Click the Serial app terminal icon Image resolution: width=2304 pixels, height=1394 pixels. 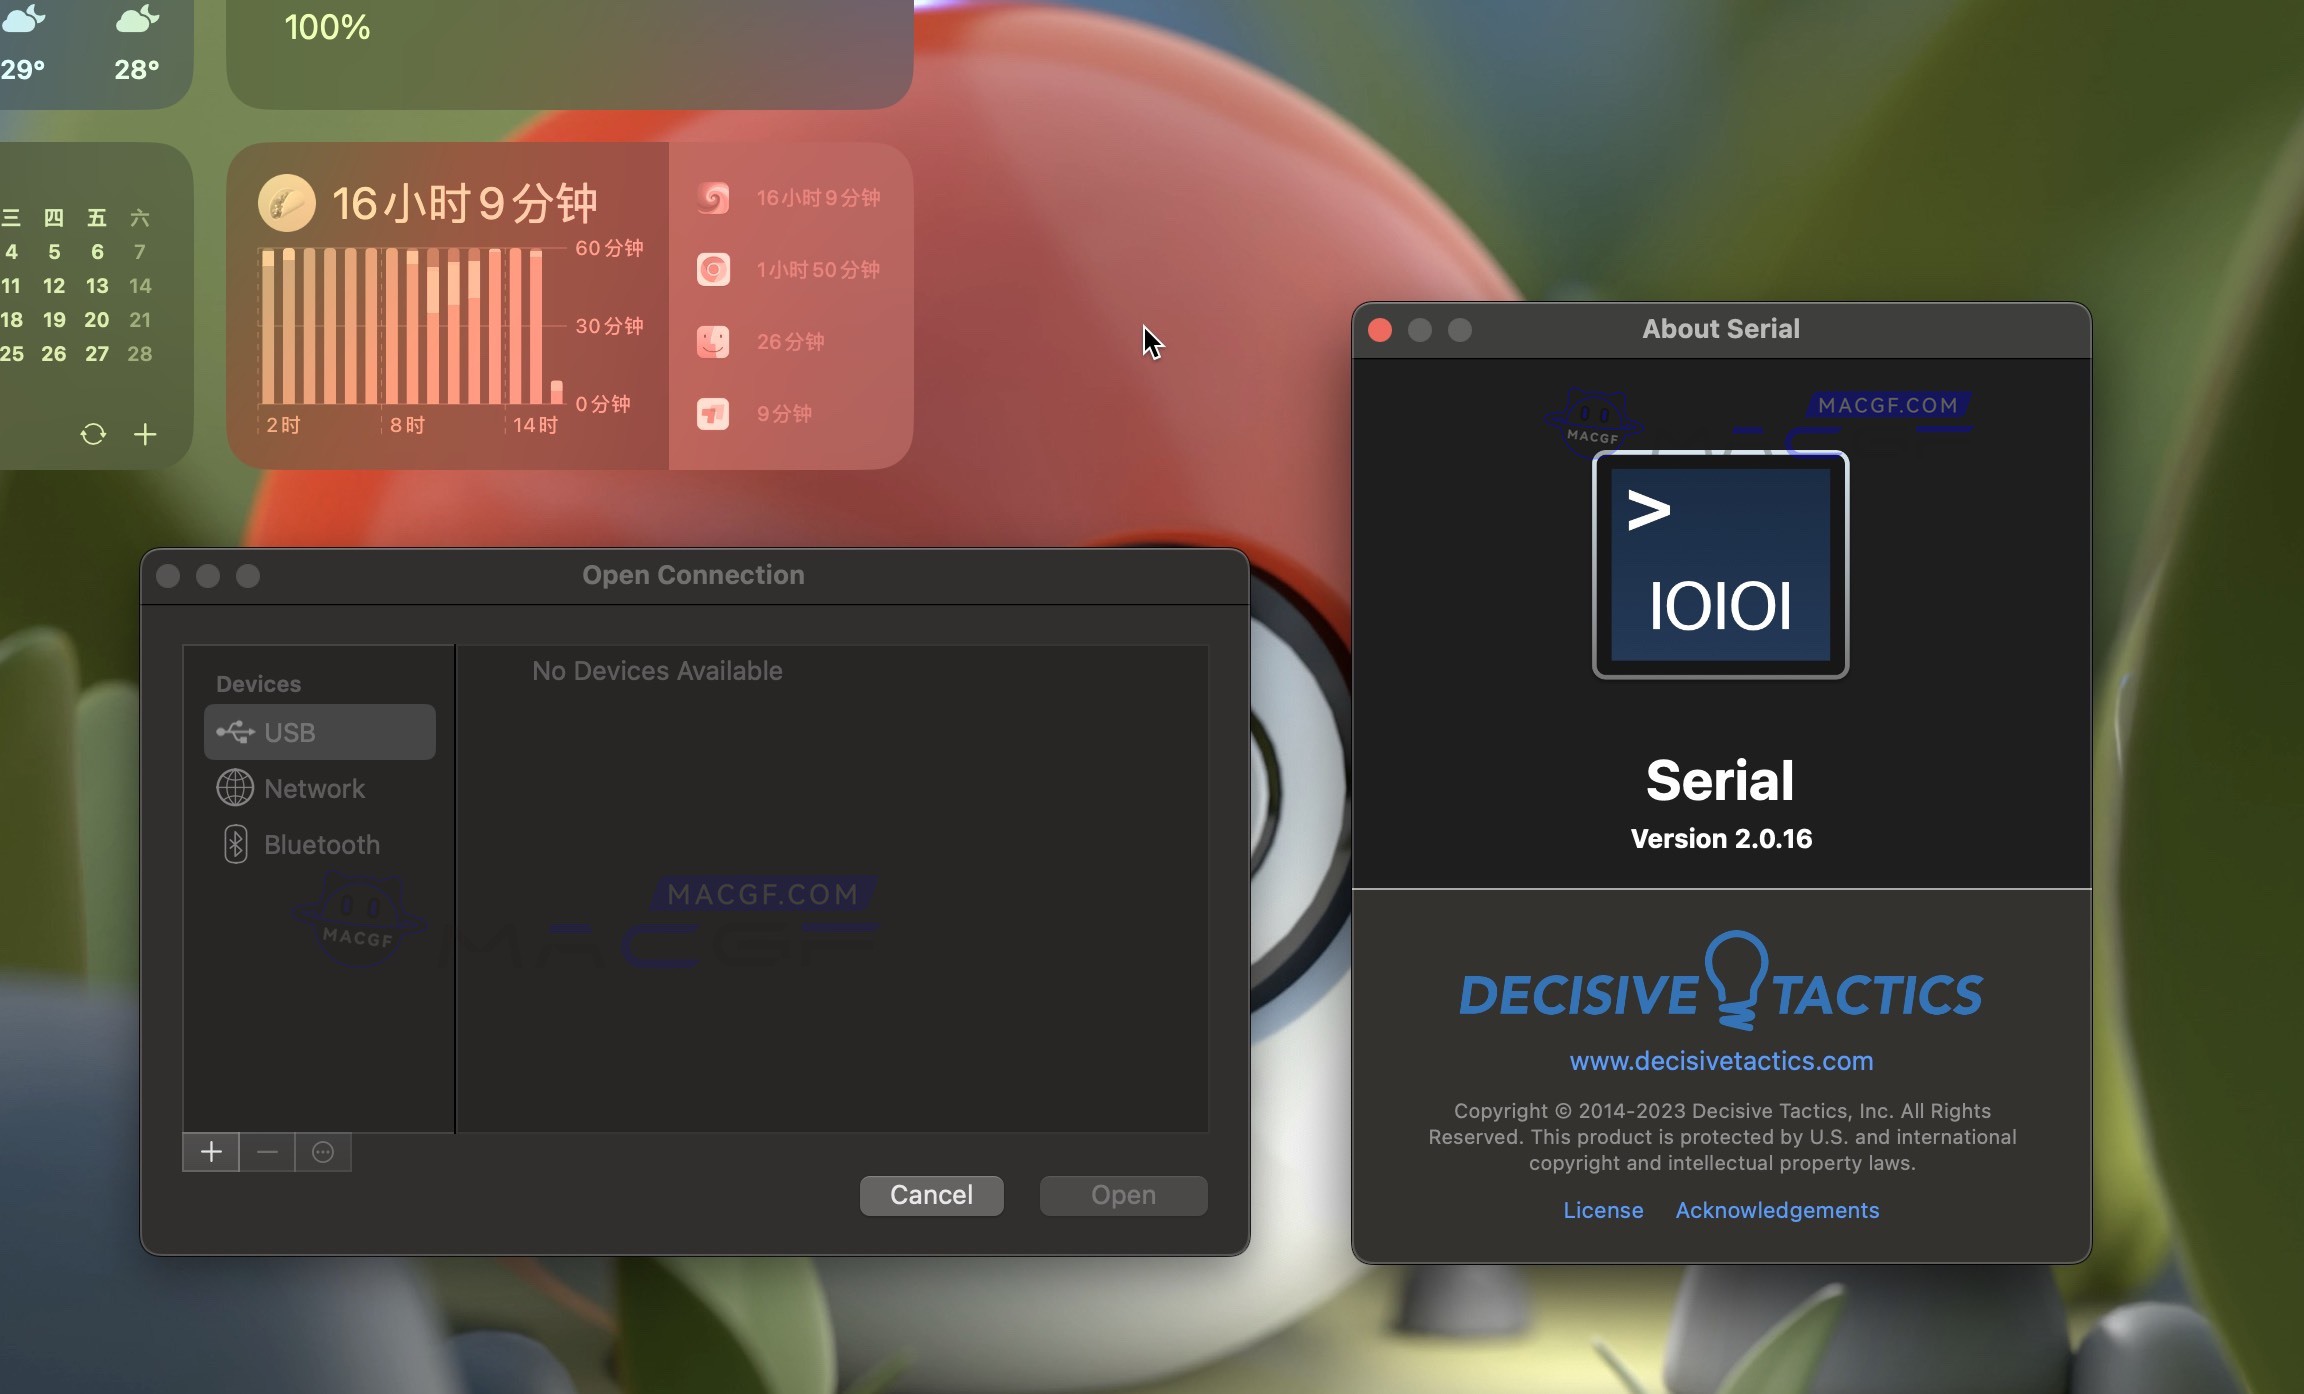point(1720,565)
